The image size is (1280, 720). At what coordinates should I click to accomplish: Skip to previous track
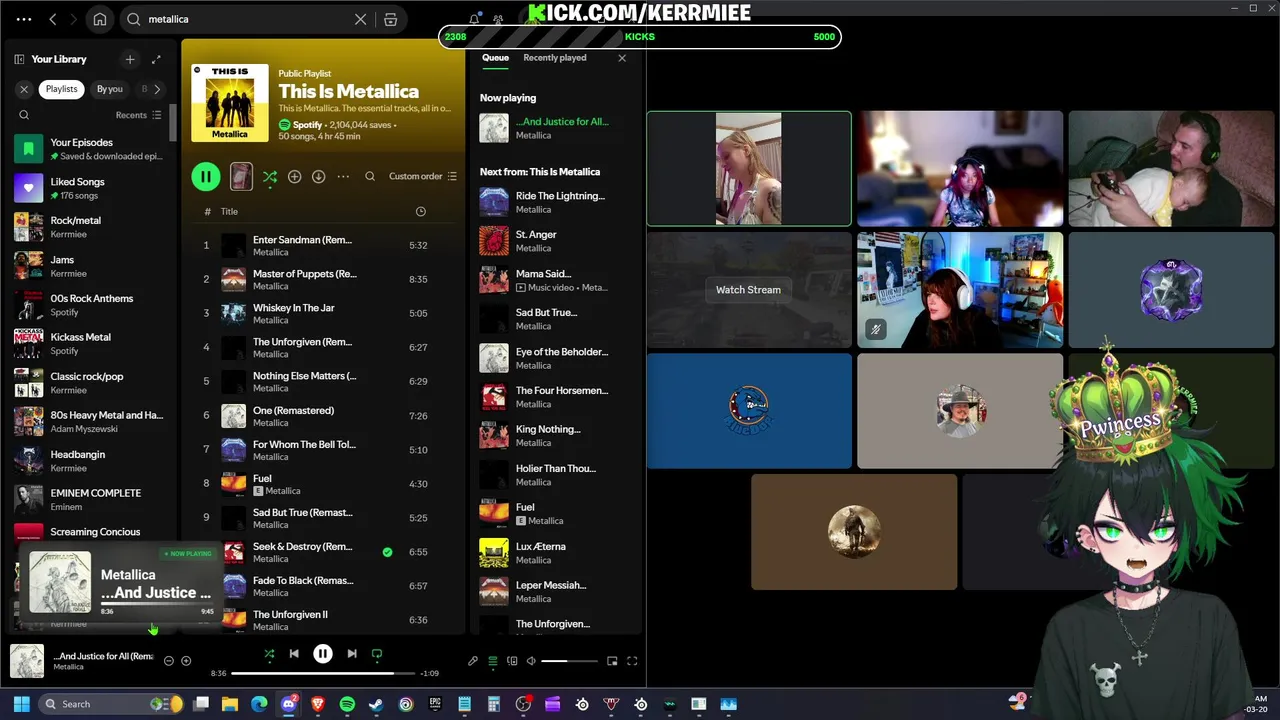[294, 654]
